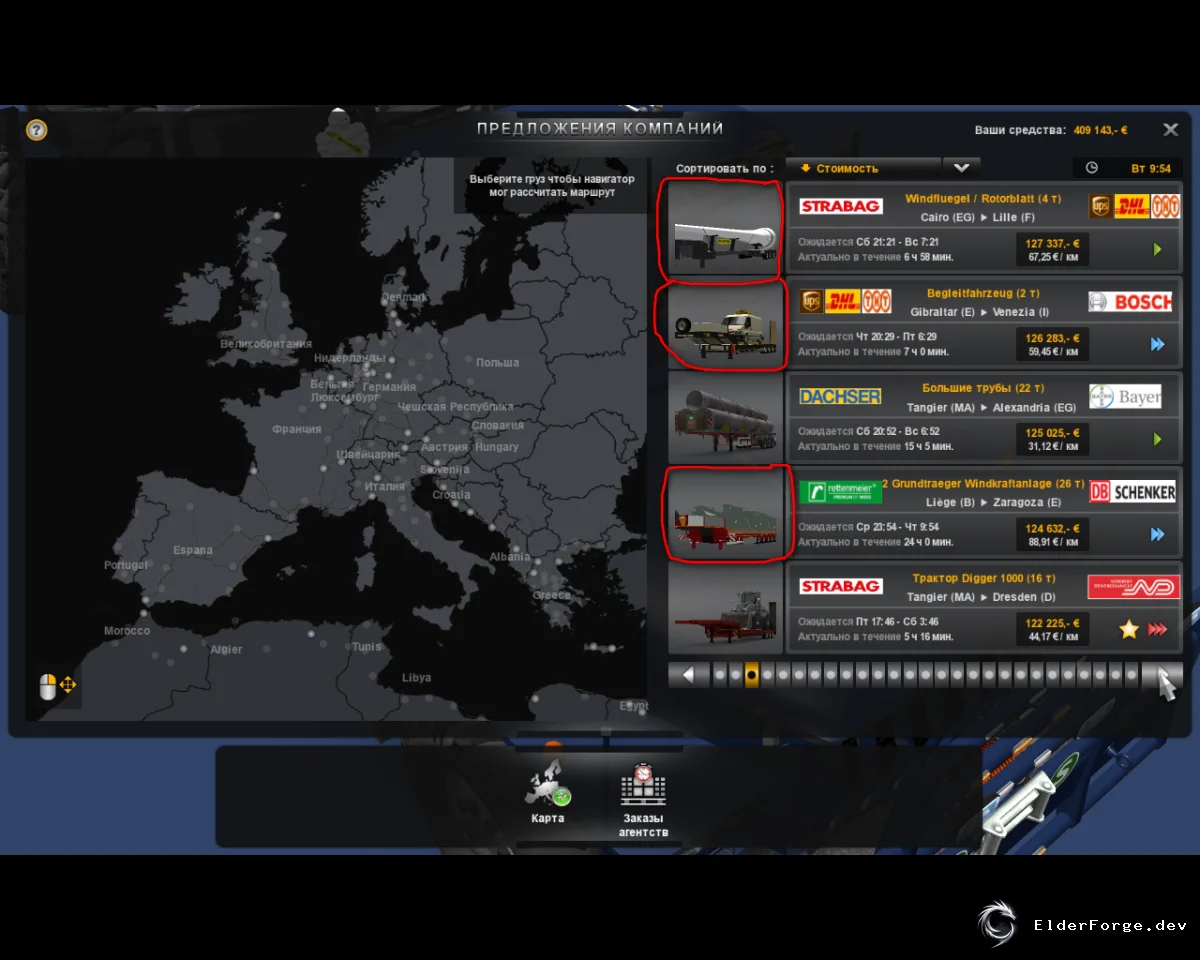
Task: Click the Rettenmeier green logo
Action: 841,491
